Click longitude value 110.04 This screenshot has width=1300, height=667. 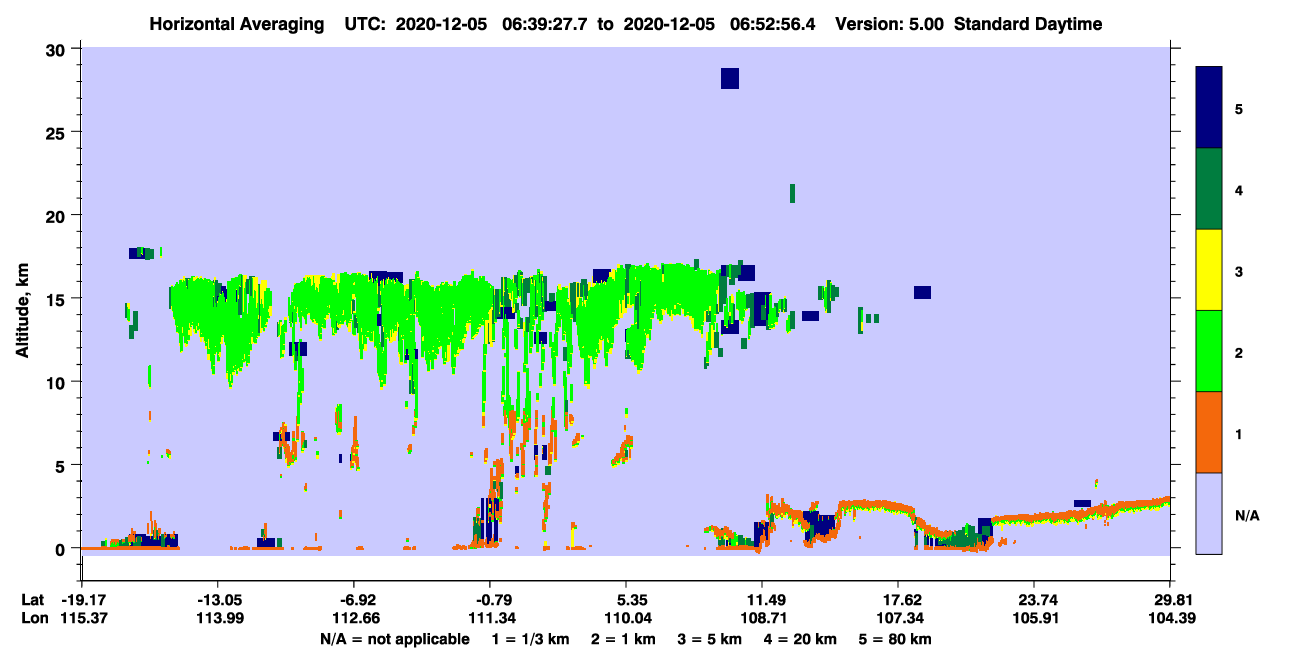pos(626,618)
